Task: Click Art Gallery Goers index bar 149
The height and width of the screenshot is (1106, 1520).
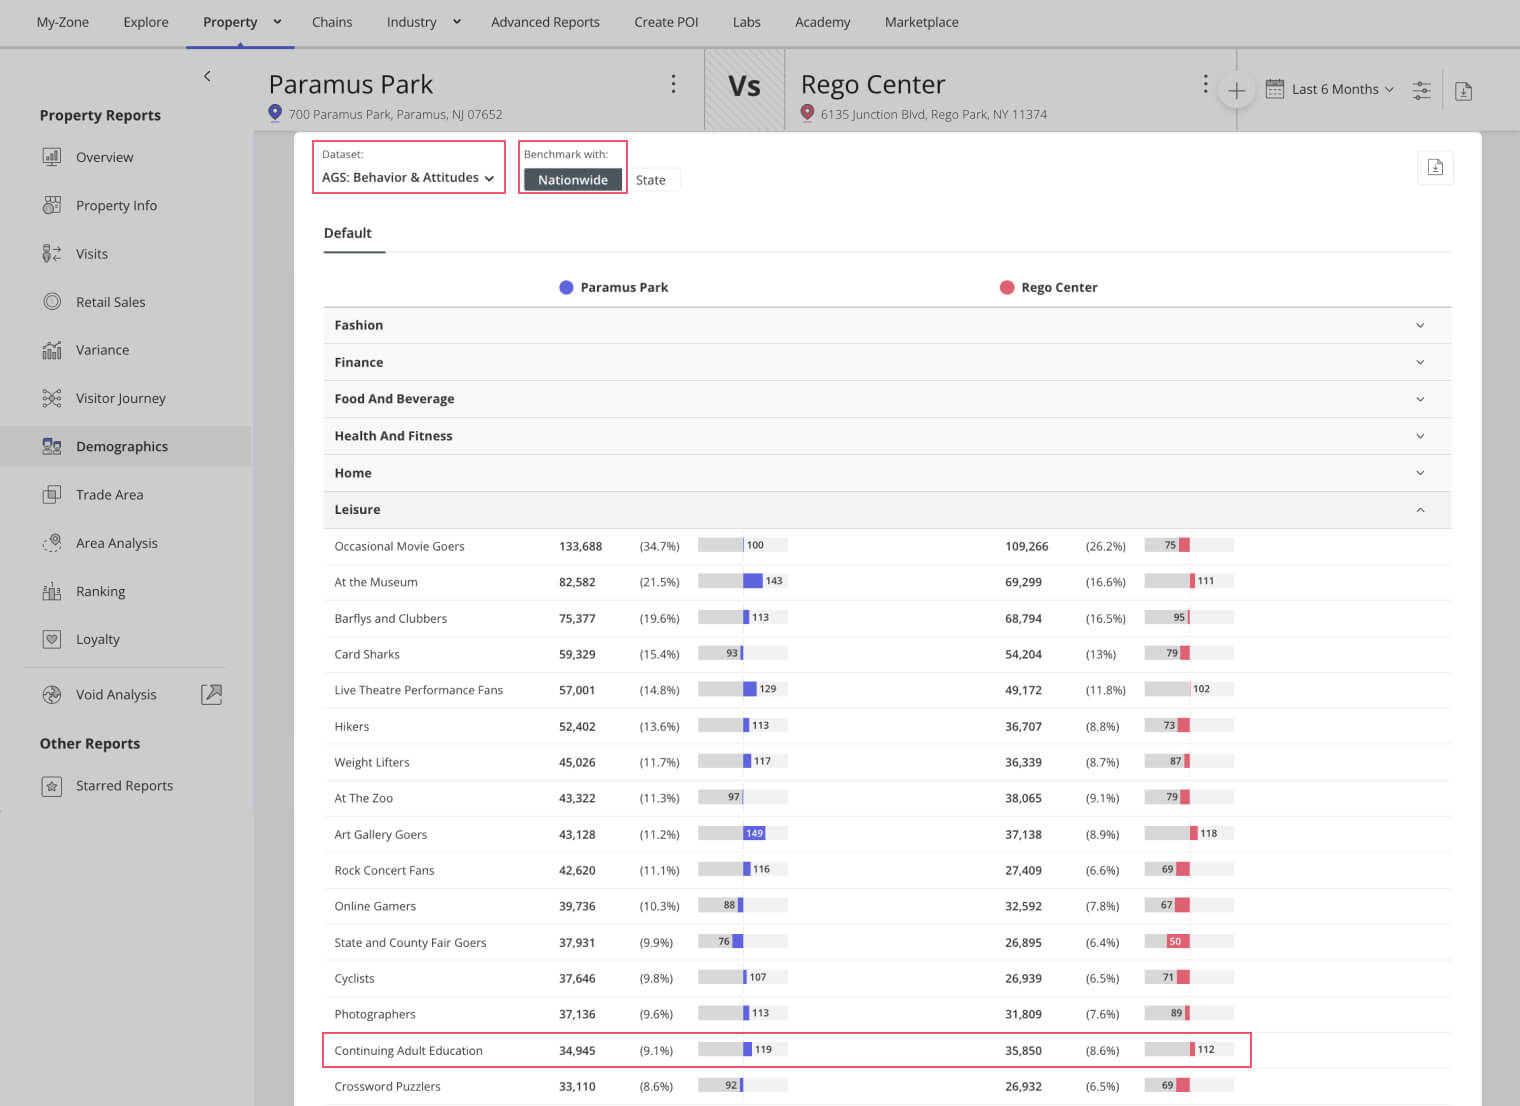Action: coord(754,833)
